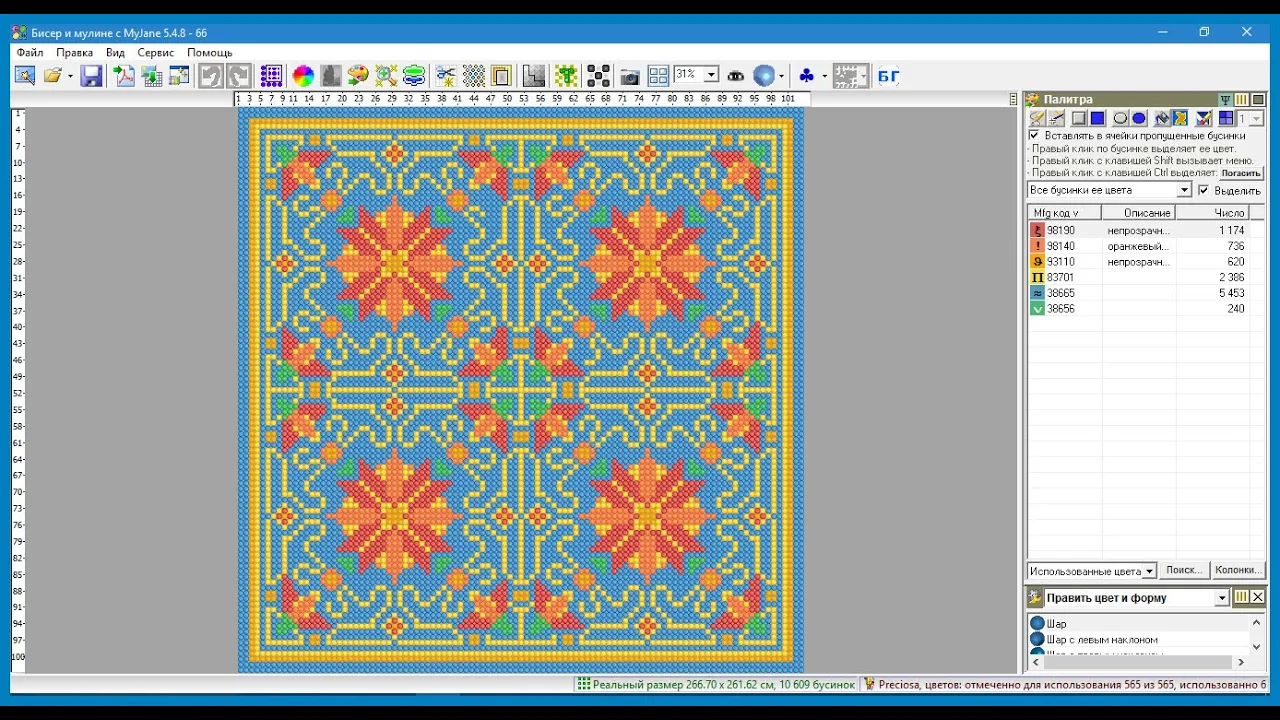
Task: Click the export to PDF icon
Action: coord(124,75)
